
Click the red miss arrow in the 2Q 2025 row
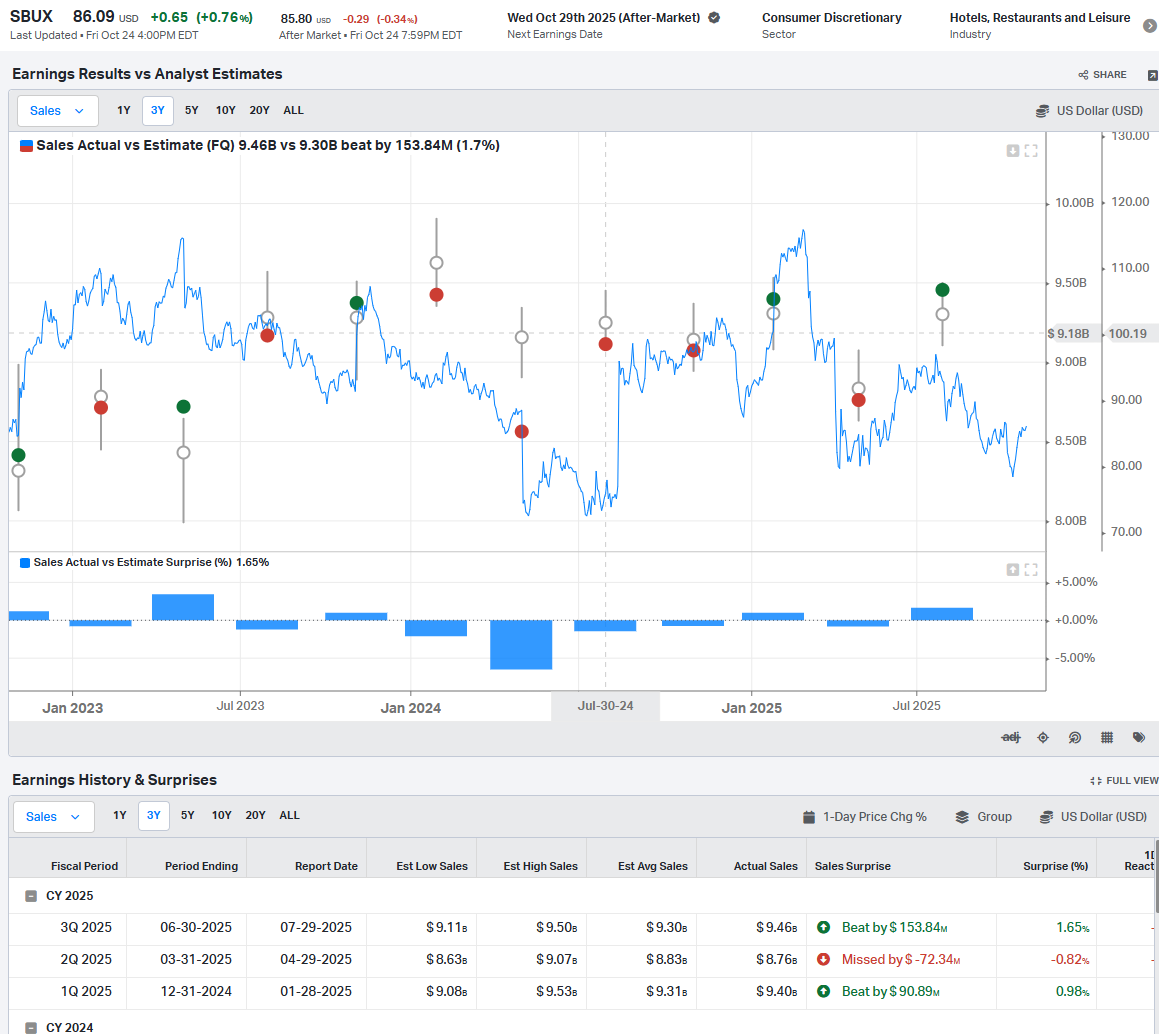point(823,959)
